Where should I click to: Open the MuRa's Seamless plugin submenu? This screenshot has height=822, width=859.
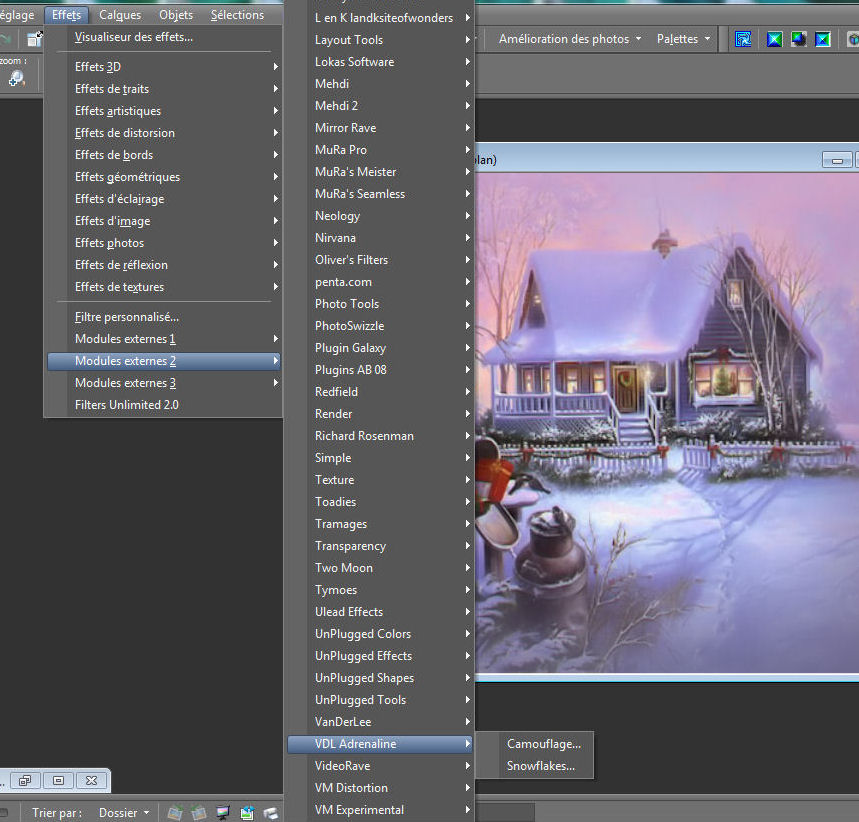tap(380, 193)
